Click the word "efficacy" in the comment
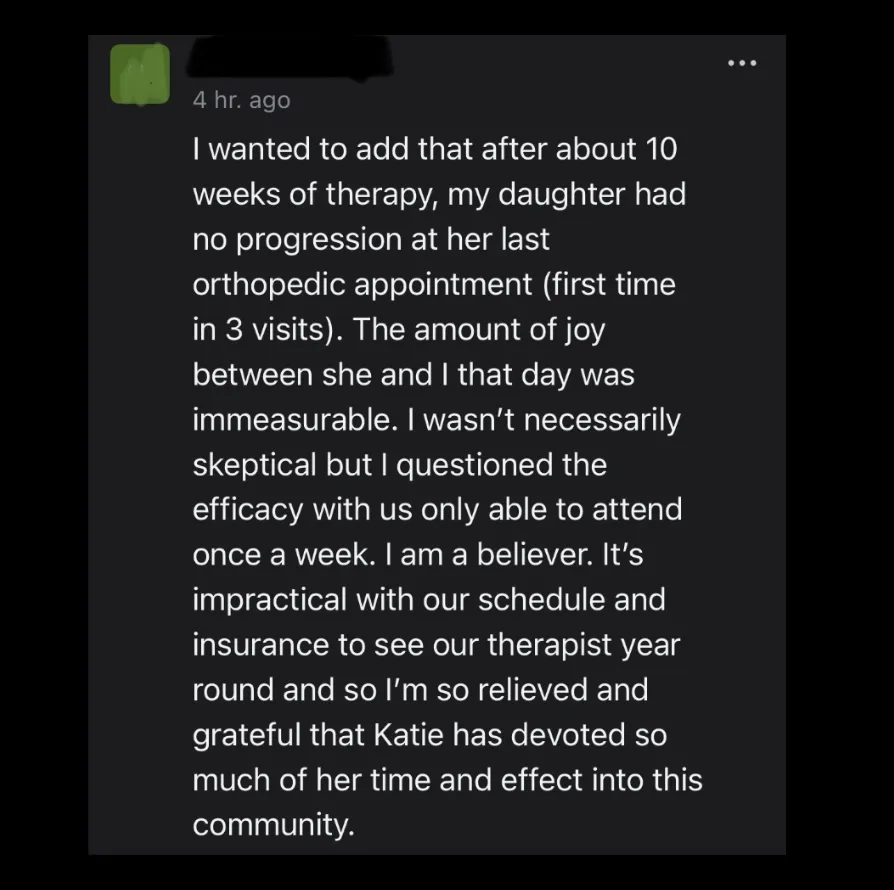 pyautogui.click(x=248, y=510)
